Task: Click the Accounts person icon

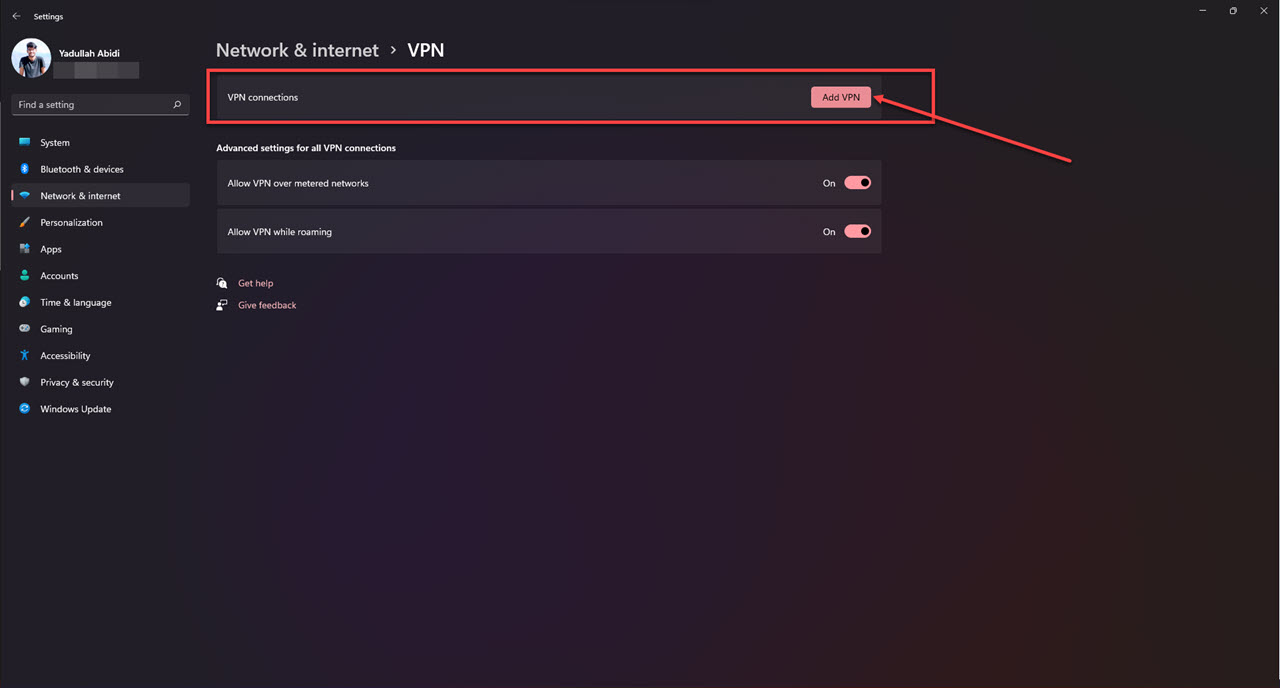Action: tap(25, 276)
